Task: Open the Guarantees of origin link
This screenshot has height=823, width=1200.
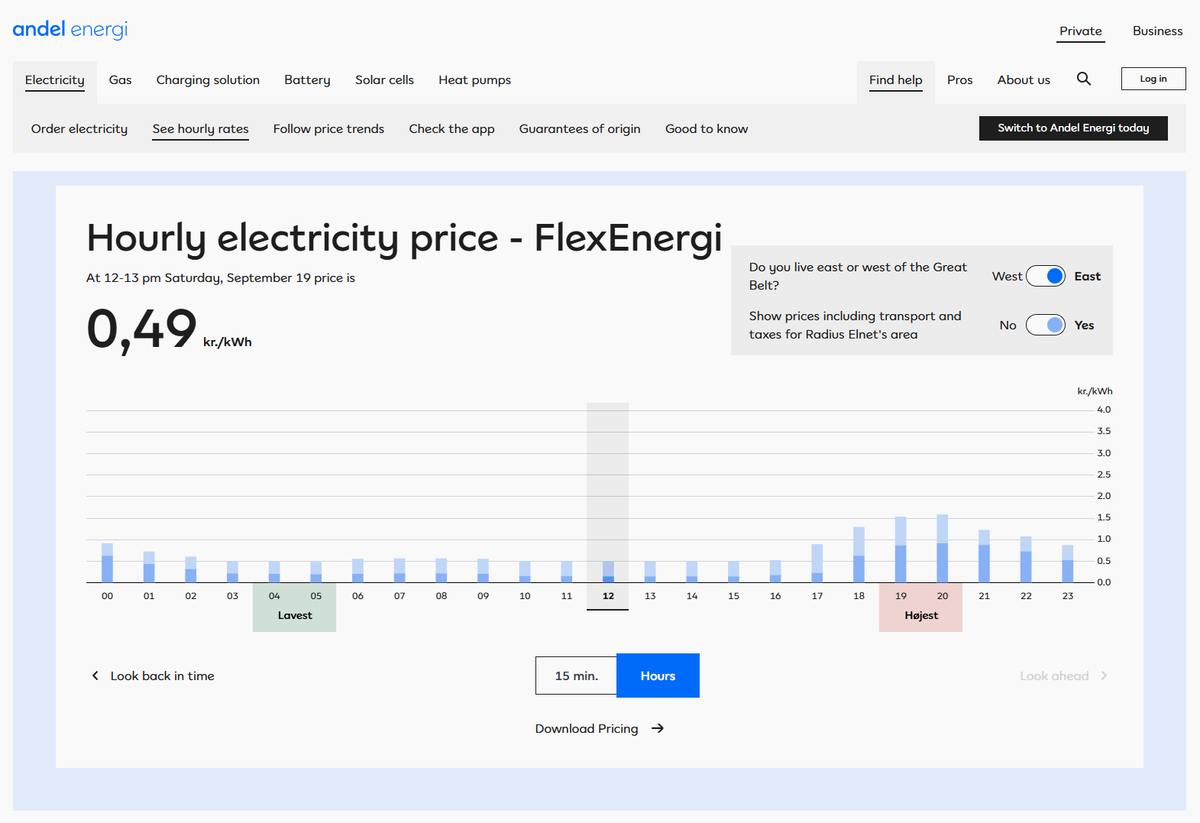Action: pyautogui.click(x=580, y=129)
